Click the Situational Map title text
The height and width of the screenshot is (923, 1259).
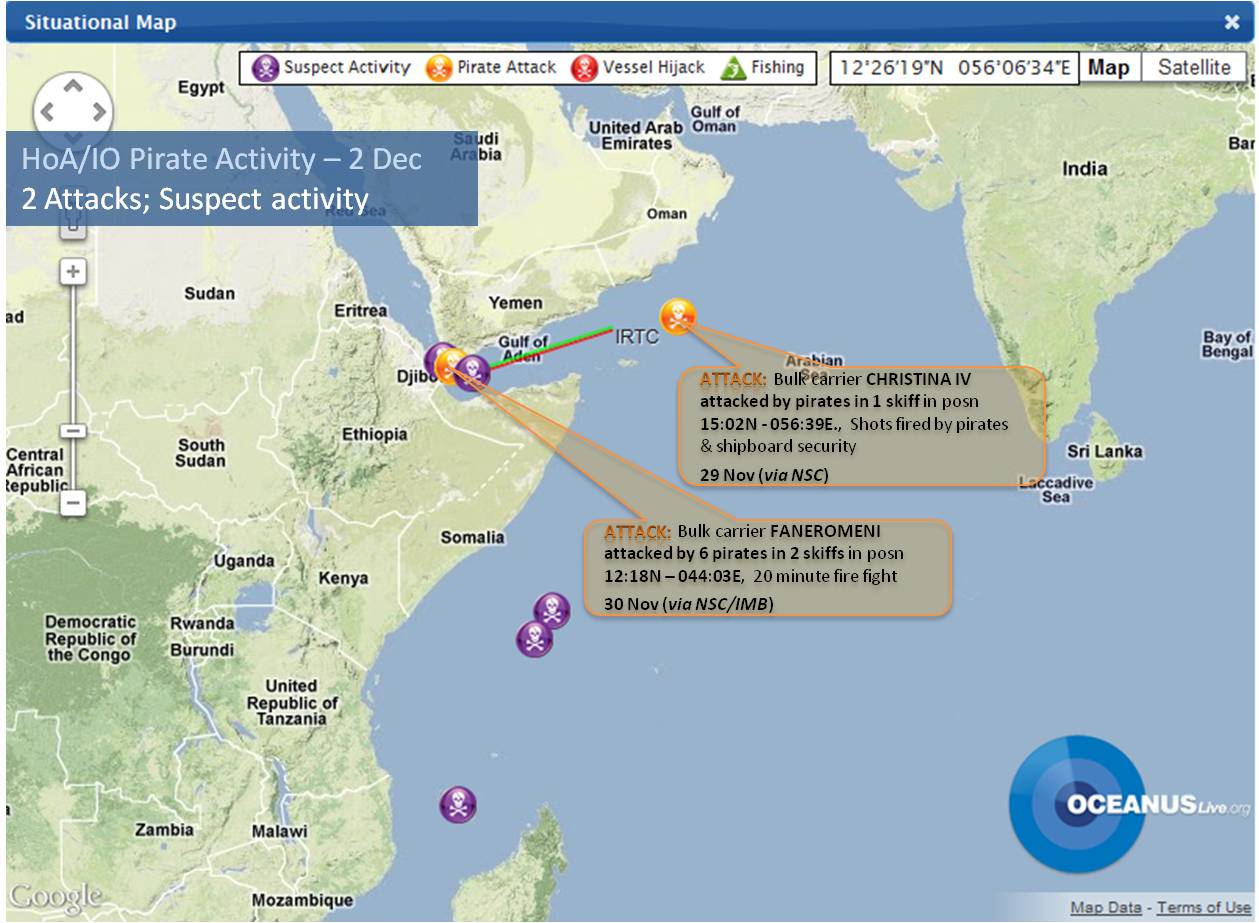click(x=100, y=22)
